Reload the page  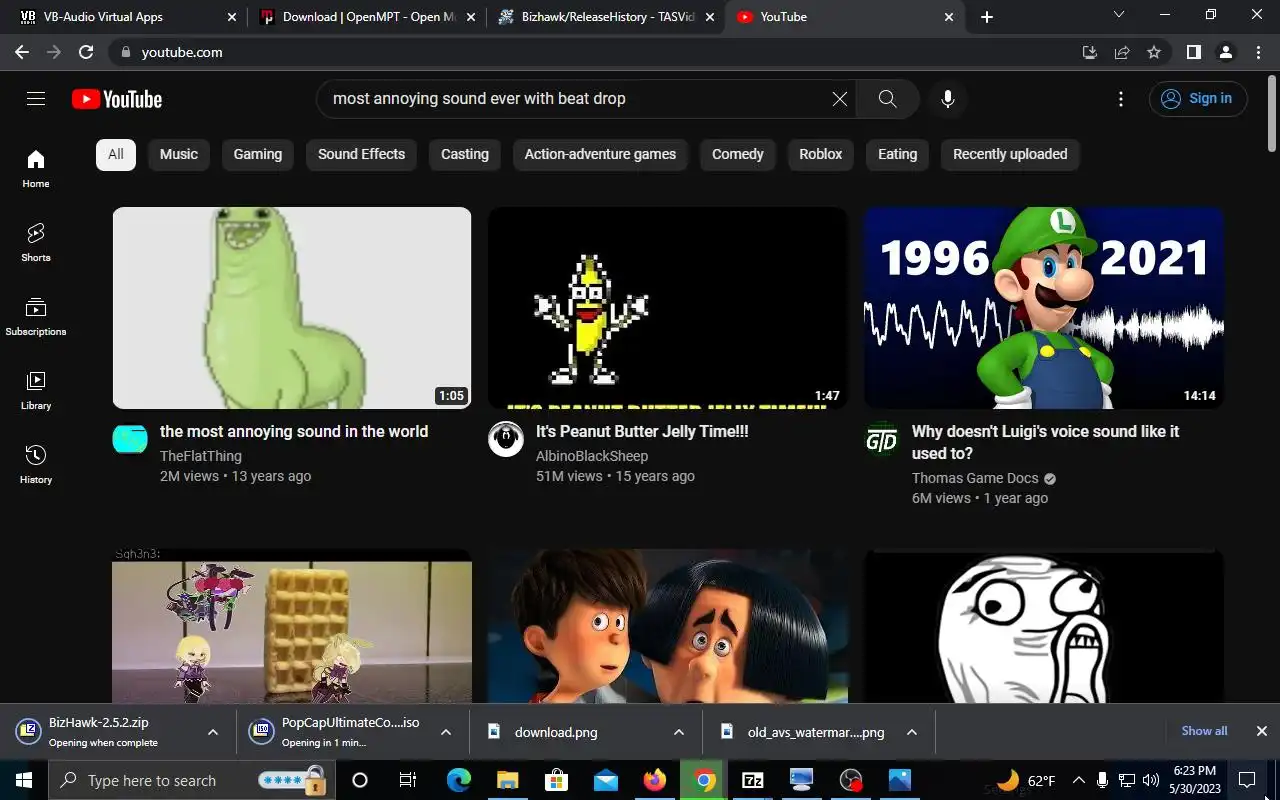click(x=86, y=52)
